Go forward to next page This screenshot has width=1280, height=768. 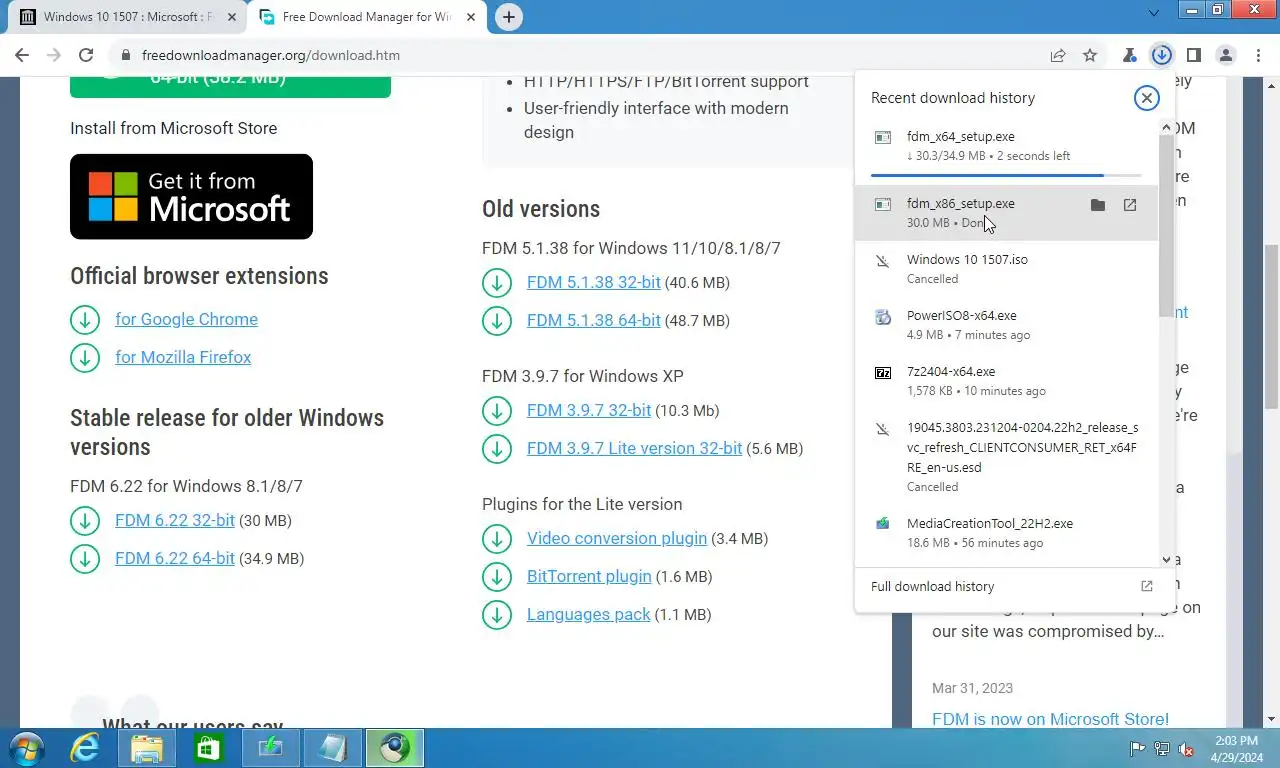pyautogui.click(x=54, y=55)
